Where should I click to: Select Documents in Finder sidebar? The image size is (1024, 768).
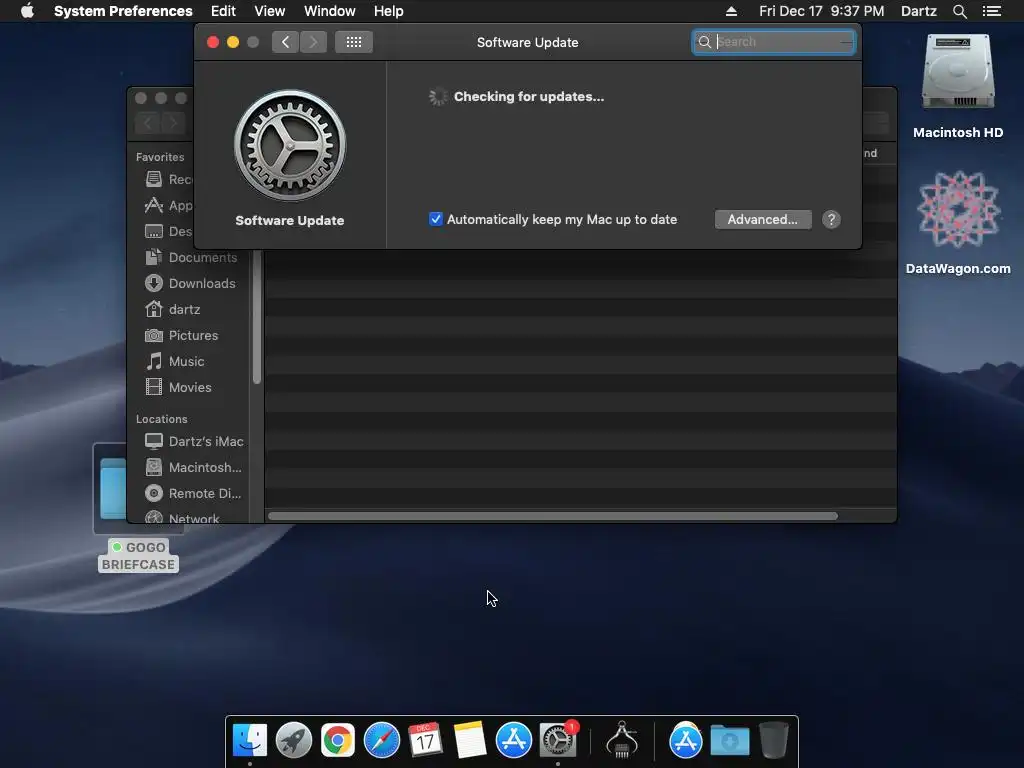point(191,257)
